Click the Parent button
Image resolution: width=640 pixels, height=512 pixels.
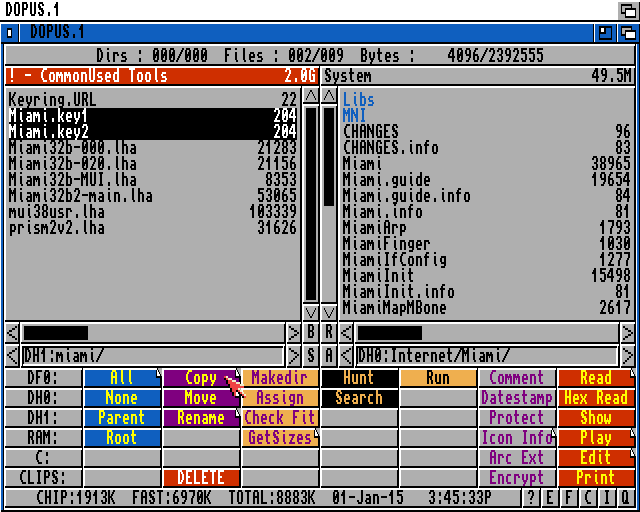point(122,418)
